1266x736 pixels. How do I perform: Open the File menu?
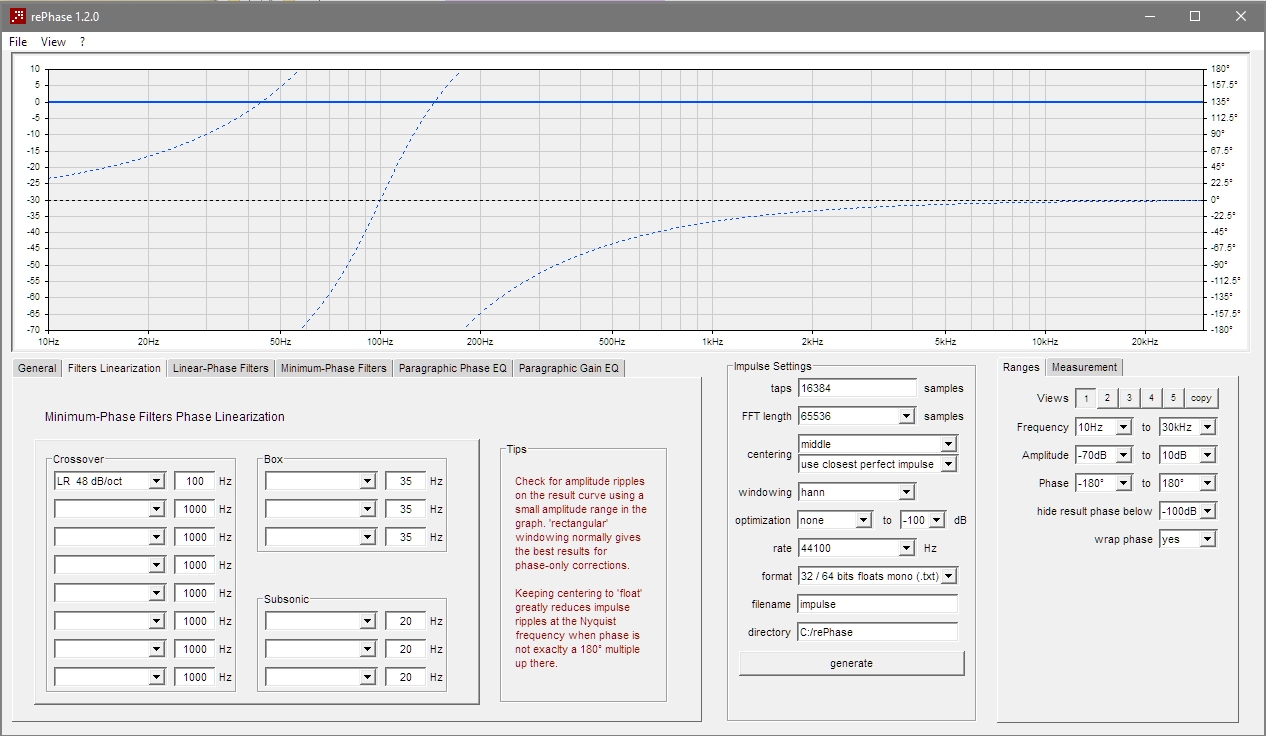point(18,42)
